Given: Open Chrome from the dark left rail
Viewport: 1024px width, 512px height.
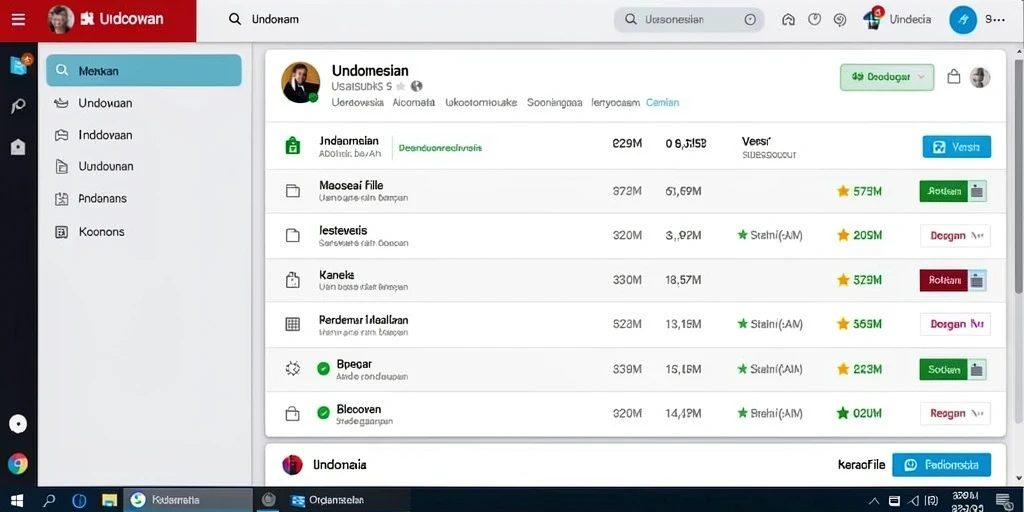Looking at the screenshot, I should pyautogui.click(x=18, y=464).
